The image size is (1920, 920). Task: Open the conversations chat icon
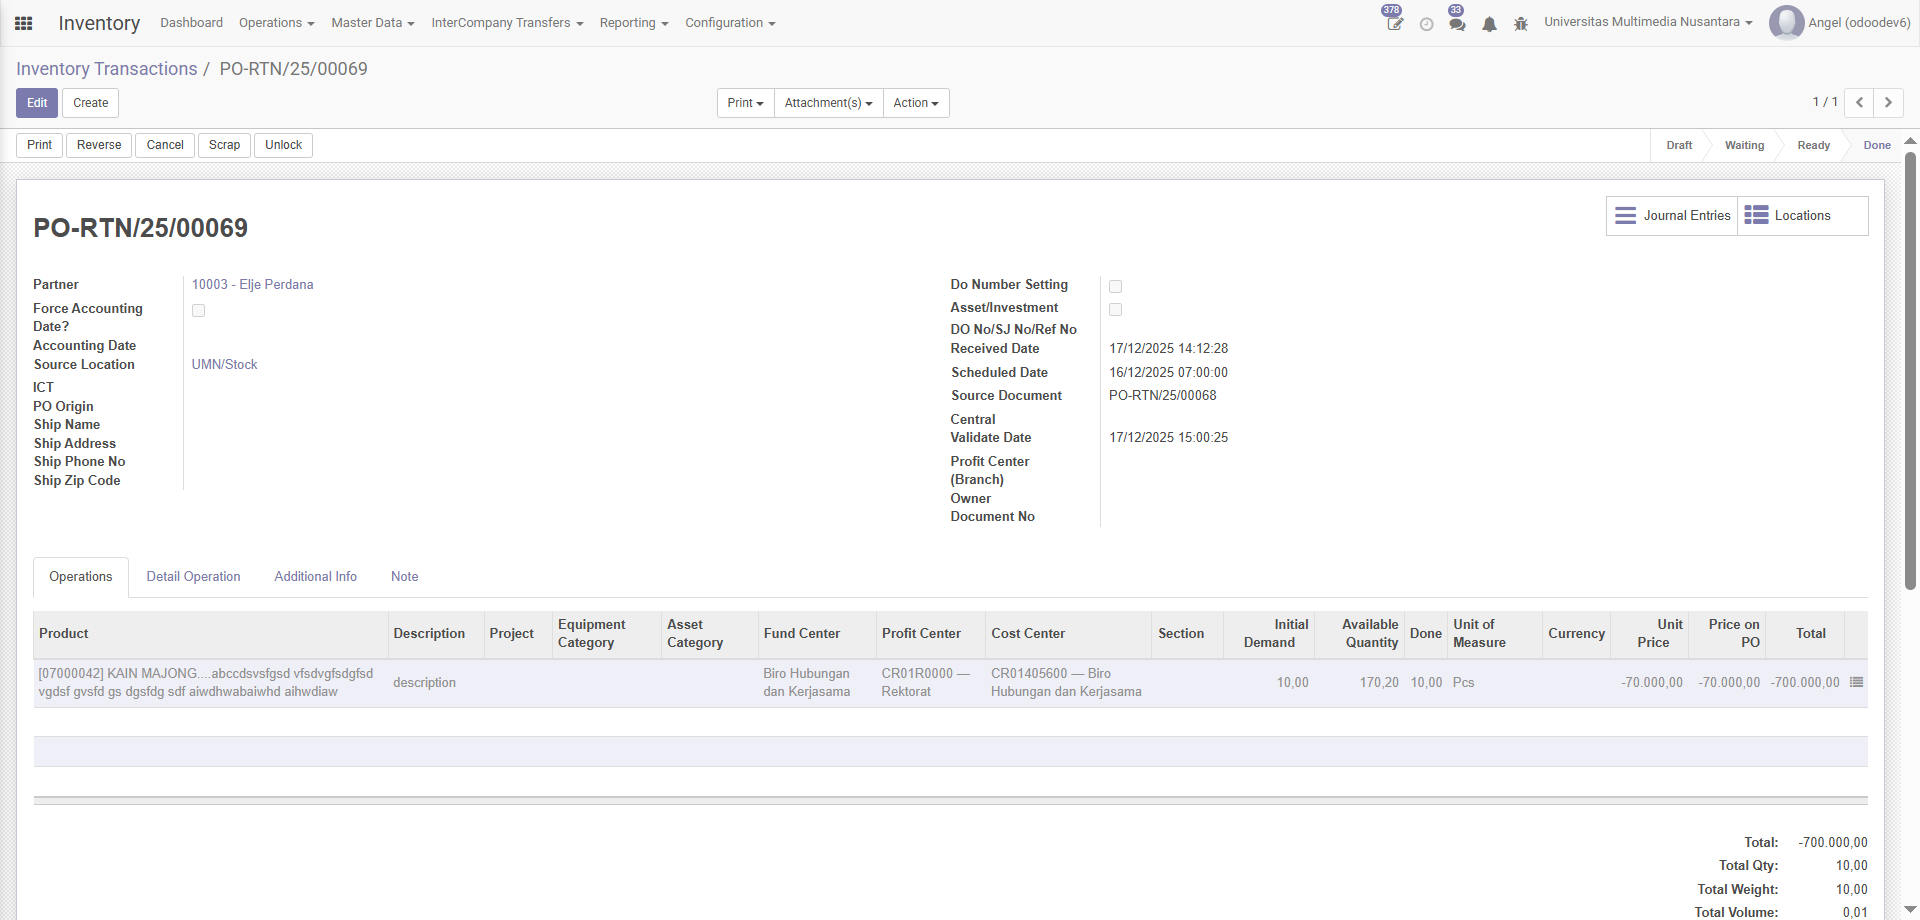coord(1457,24)
